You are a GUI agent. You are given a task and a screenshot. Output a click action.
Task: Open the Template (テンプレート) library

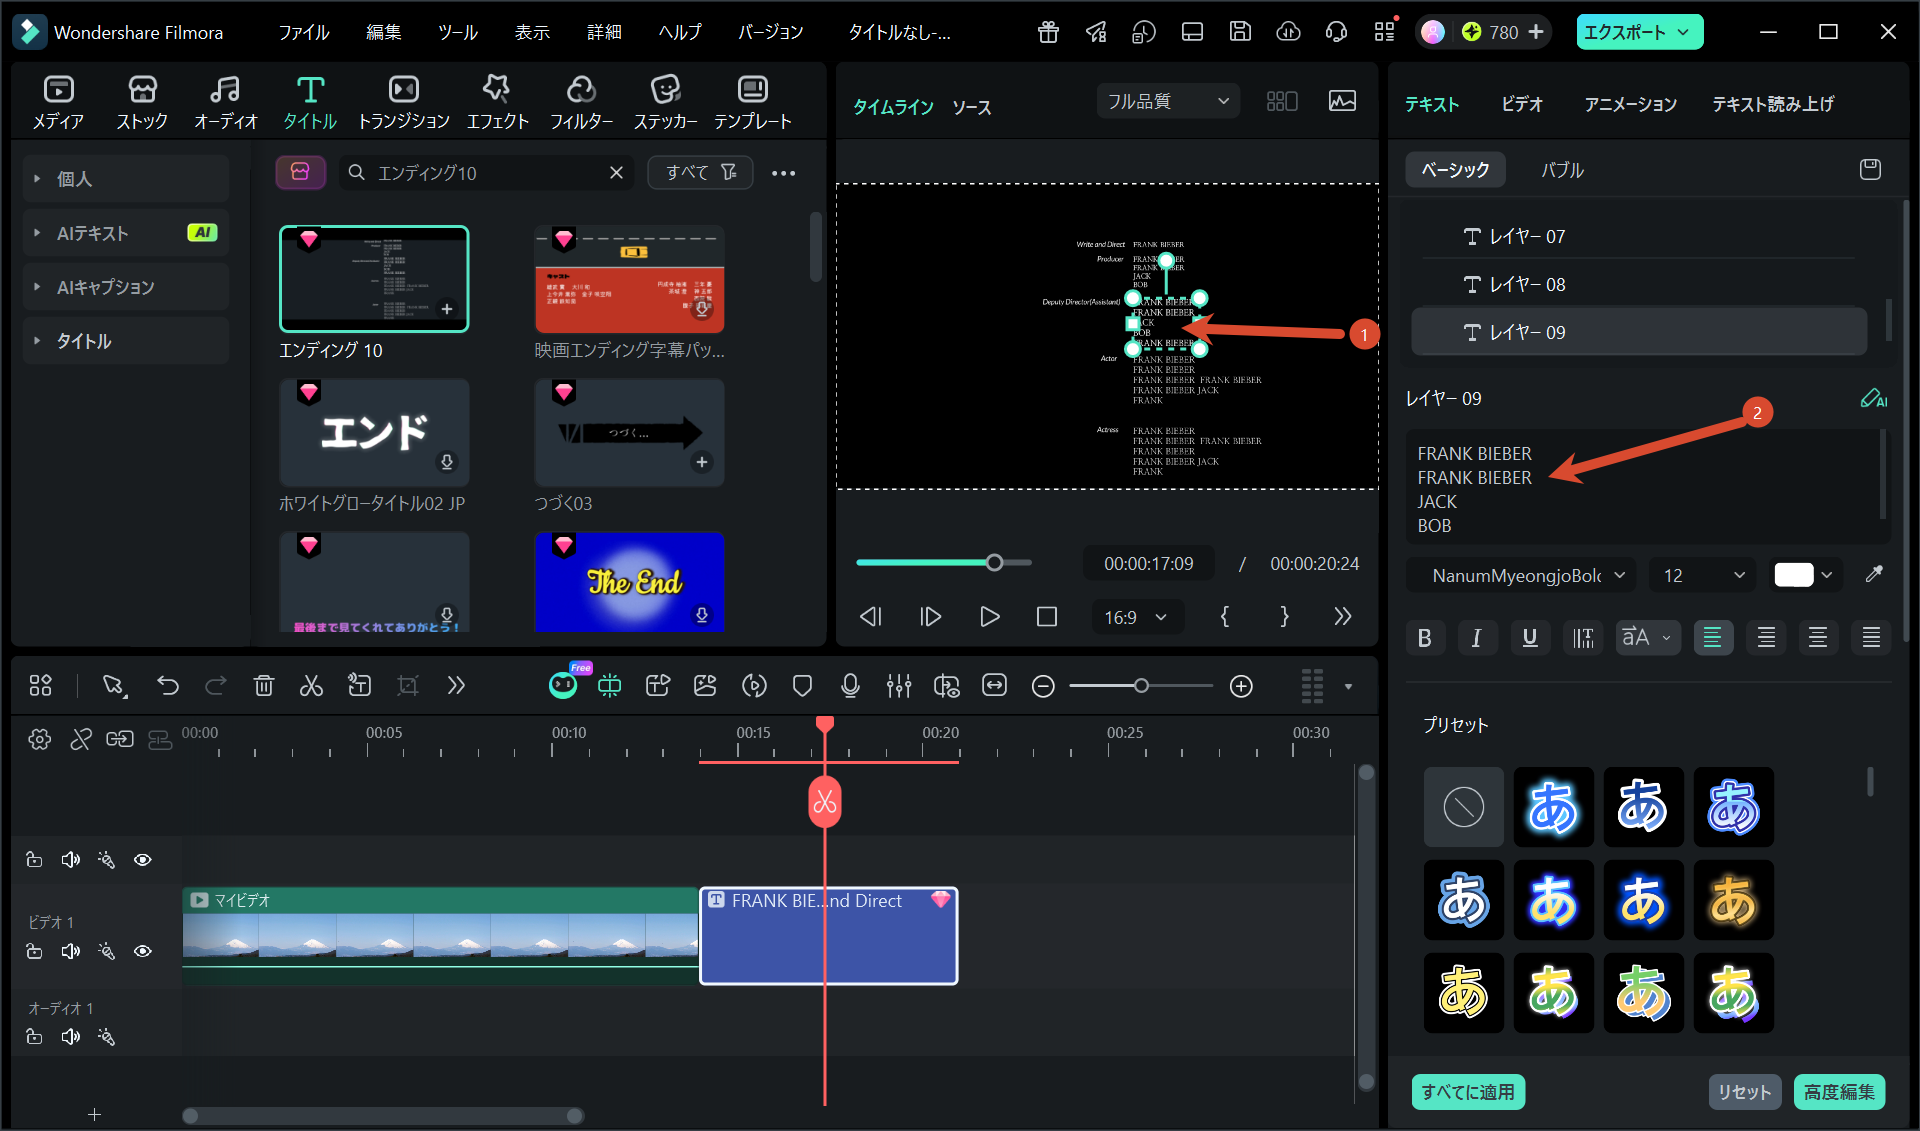(x=752, y=103)
